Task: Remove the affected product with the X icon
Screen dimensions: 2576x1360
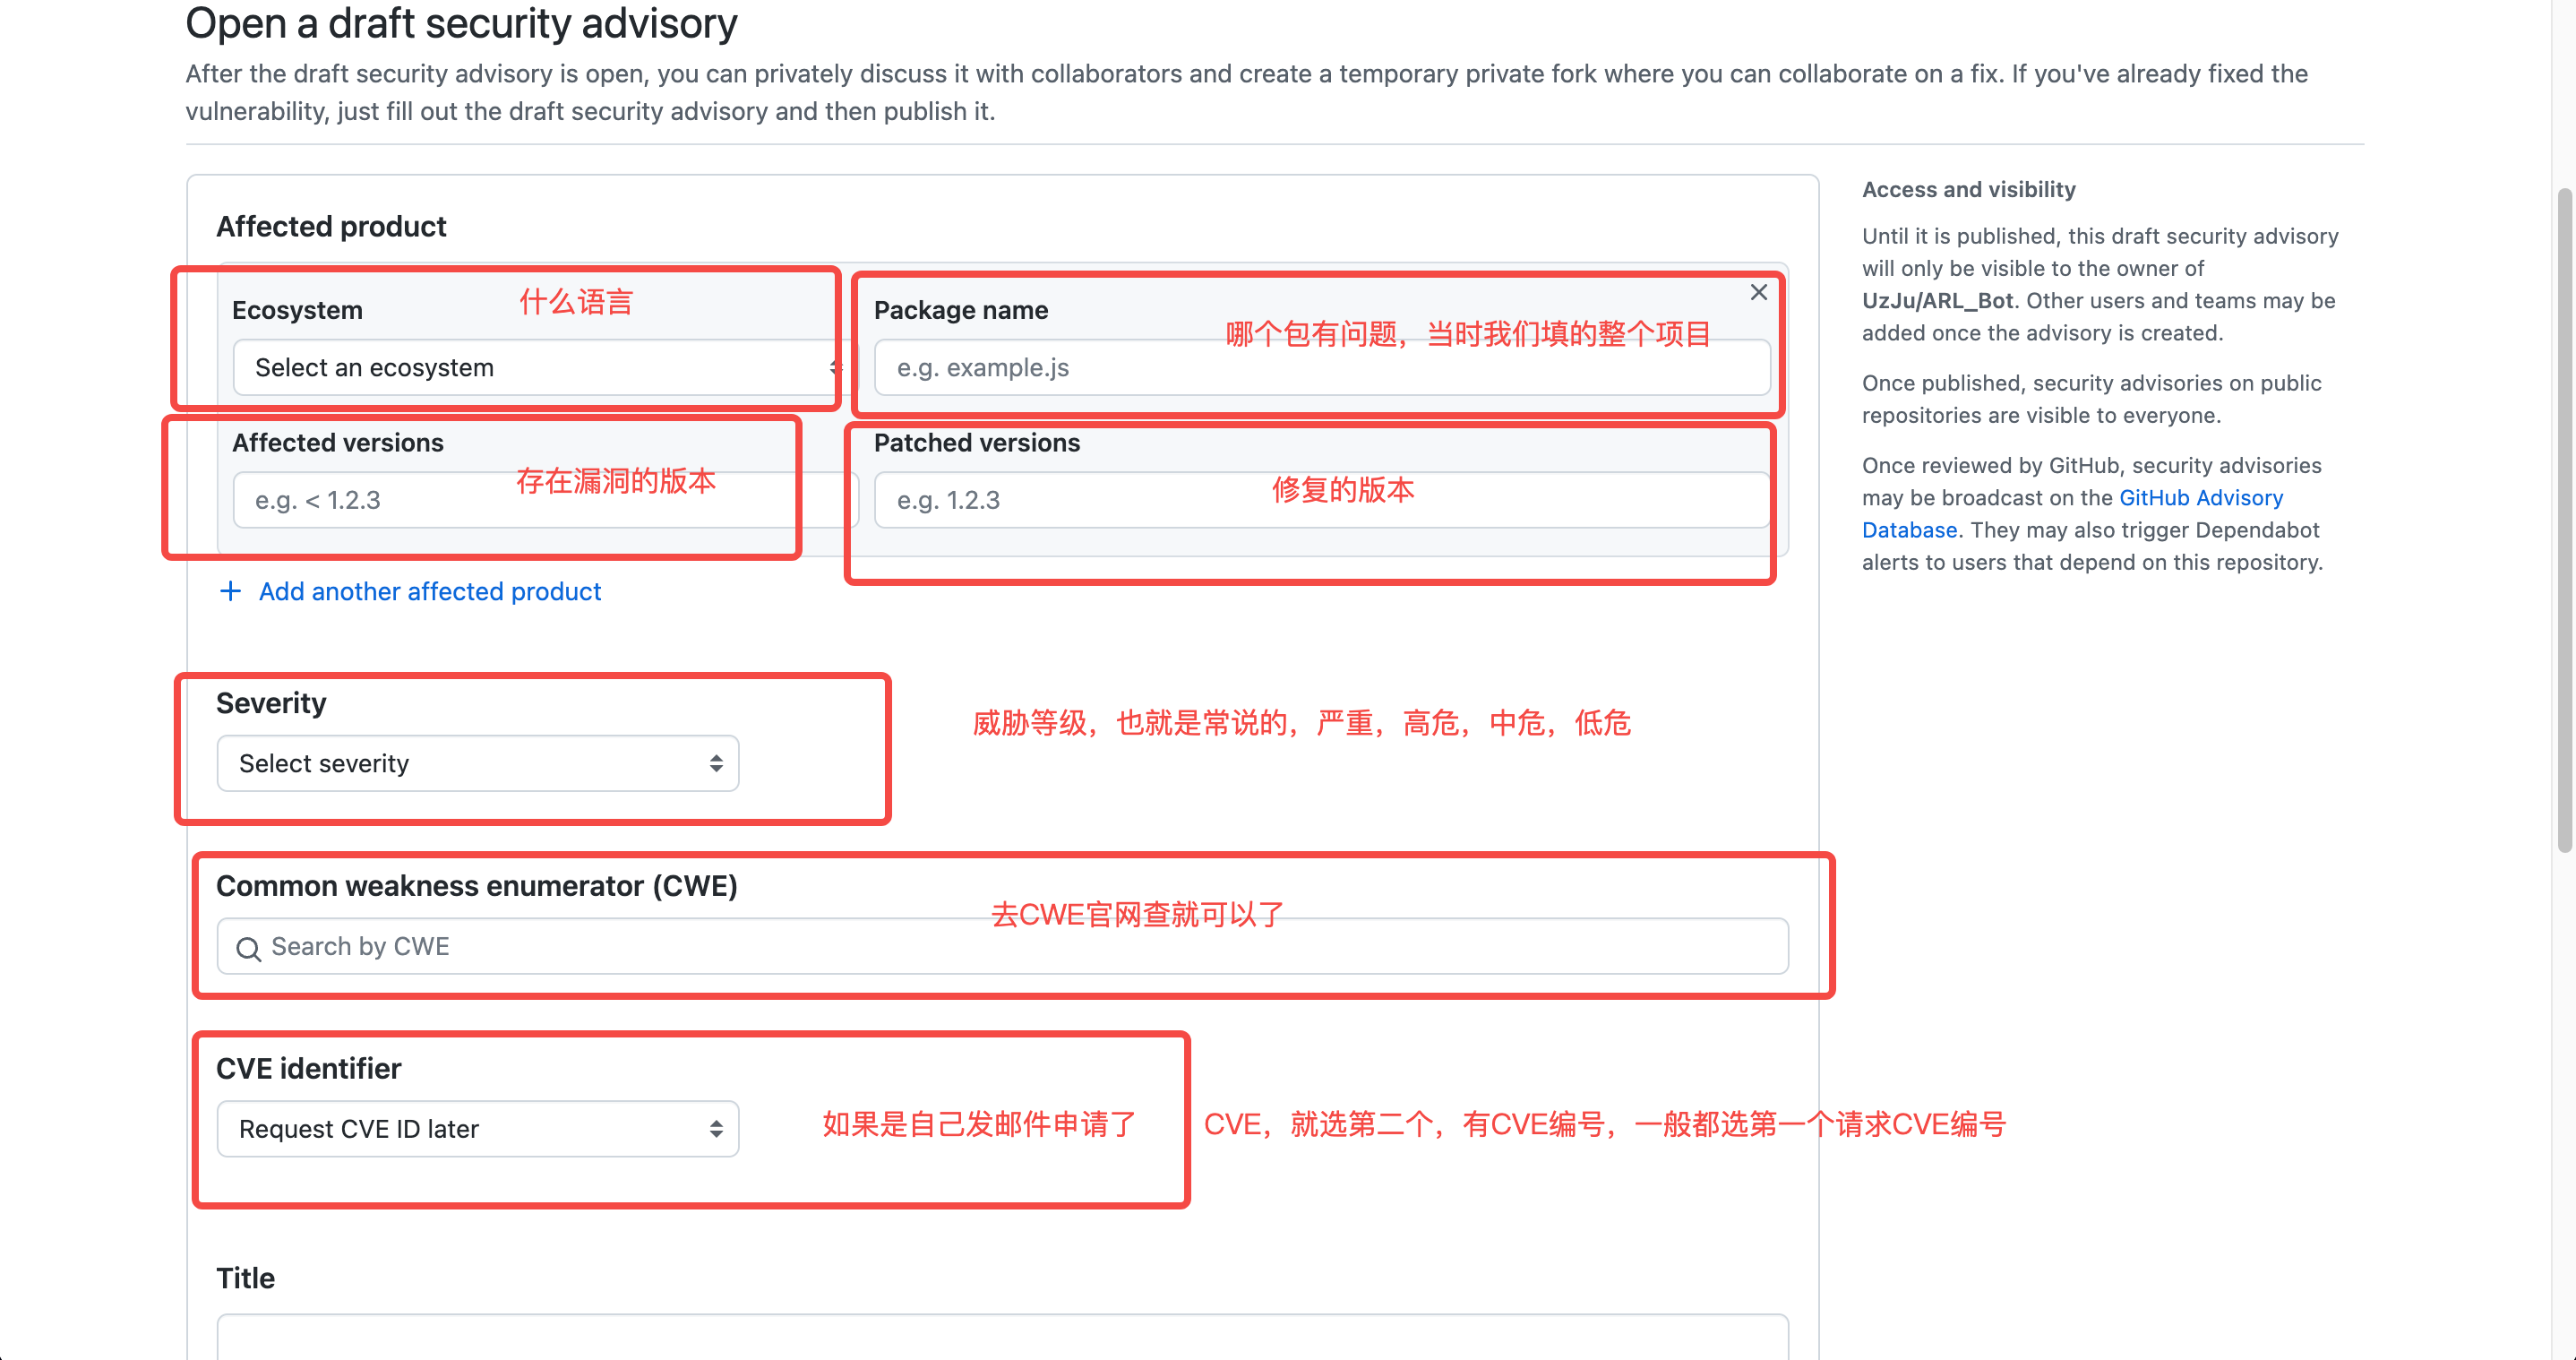Action: tap(1758, 292)
